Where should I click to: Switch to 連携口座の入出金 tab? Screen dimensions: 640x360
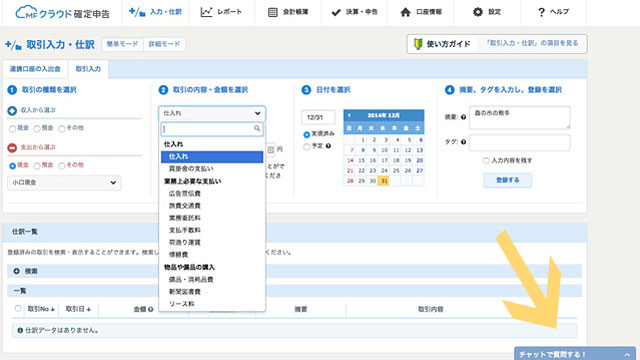pos(35,69)
